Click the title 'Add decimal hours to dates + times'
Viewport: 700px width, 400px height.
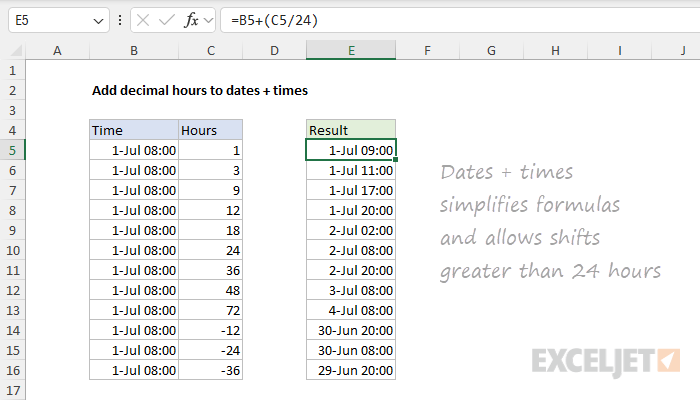[200, 91]
